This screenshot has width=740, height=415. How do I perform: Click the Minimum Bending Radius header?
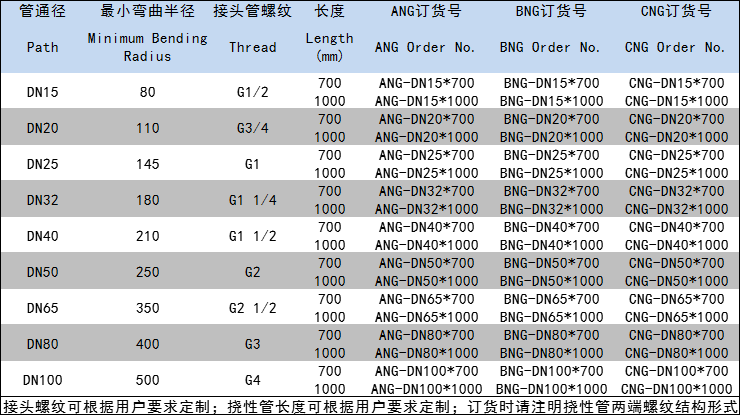pos(148,47)
